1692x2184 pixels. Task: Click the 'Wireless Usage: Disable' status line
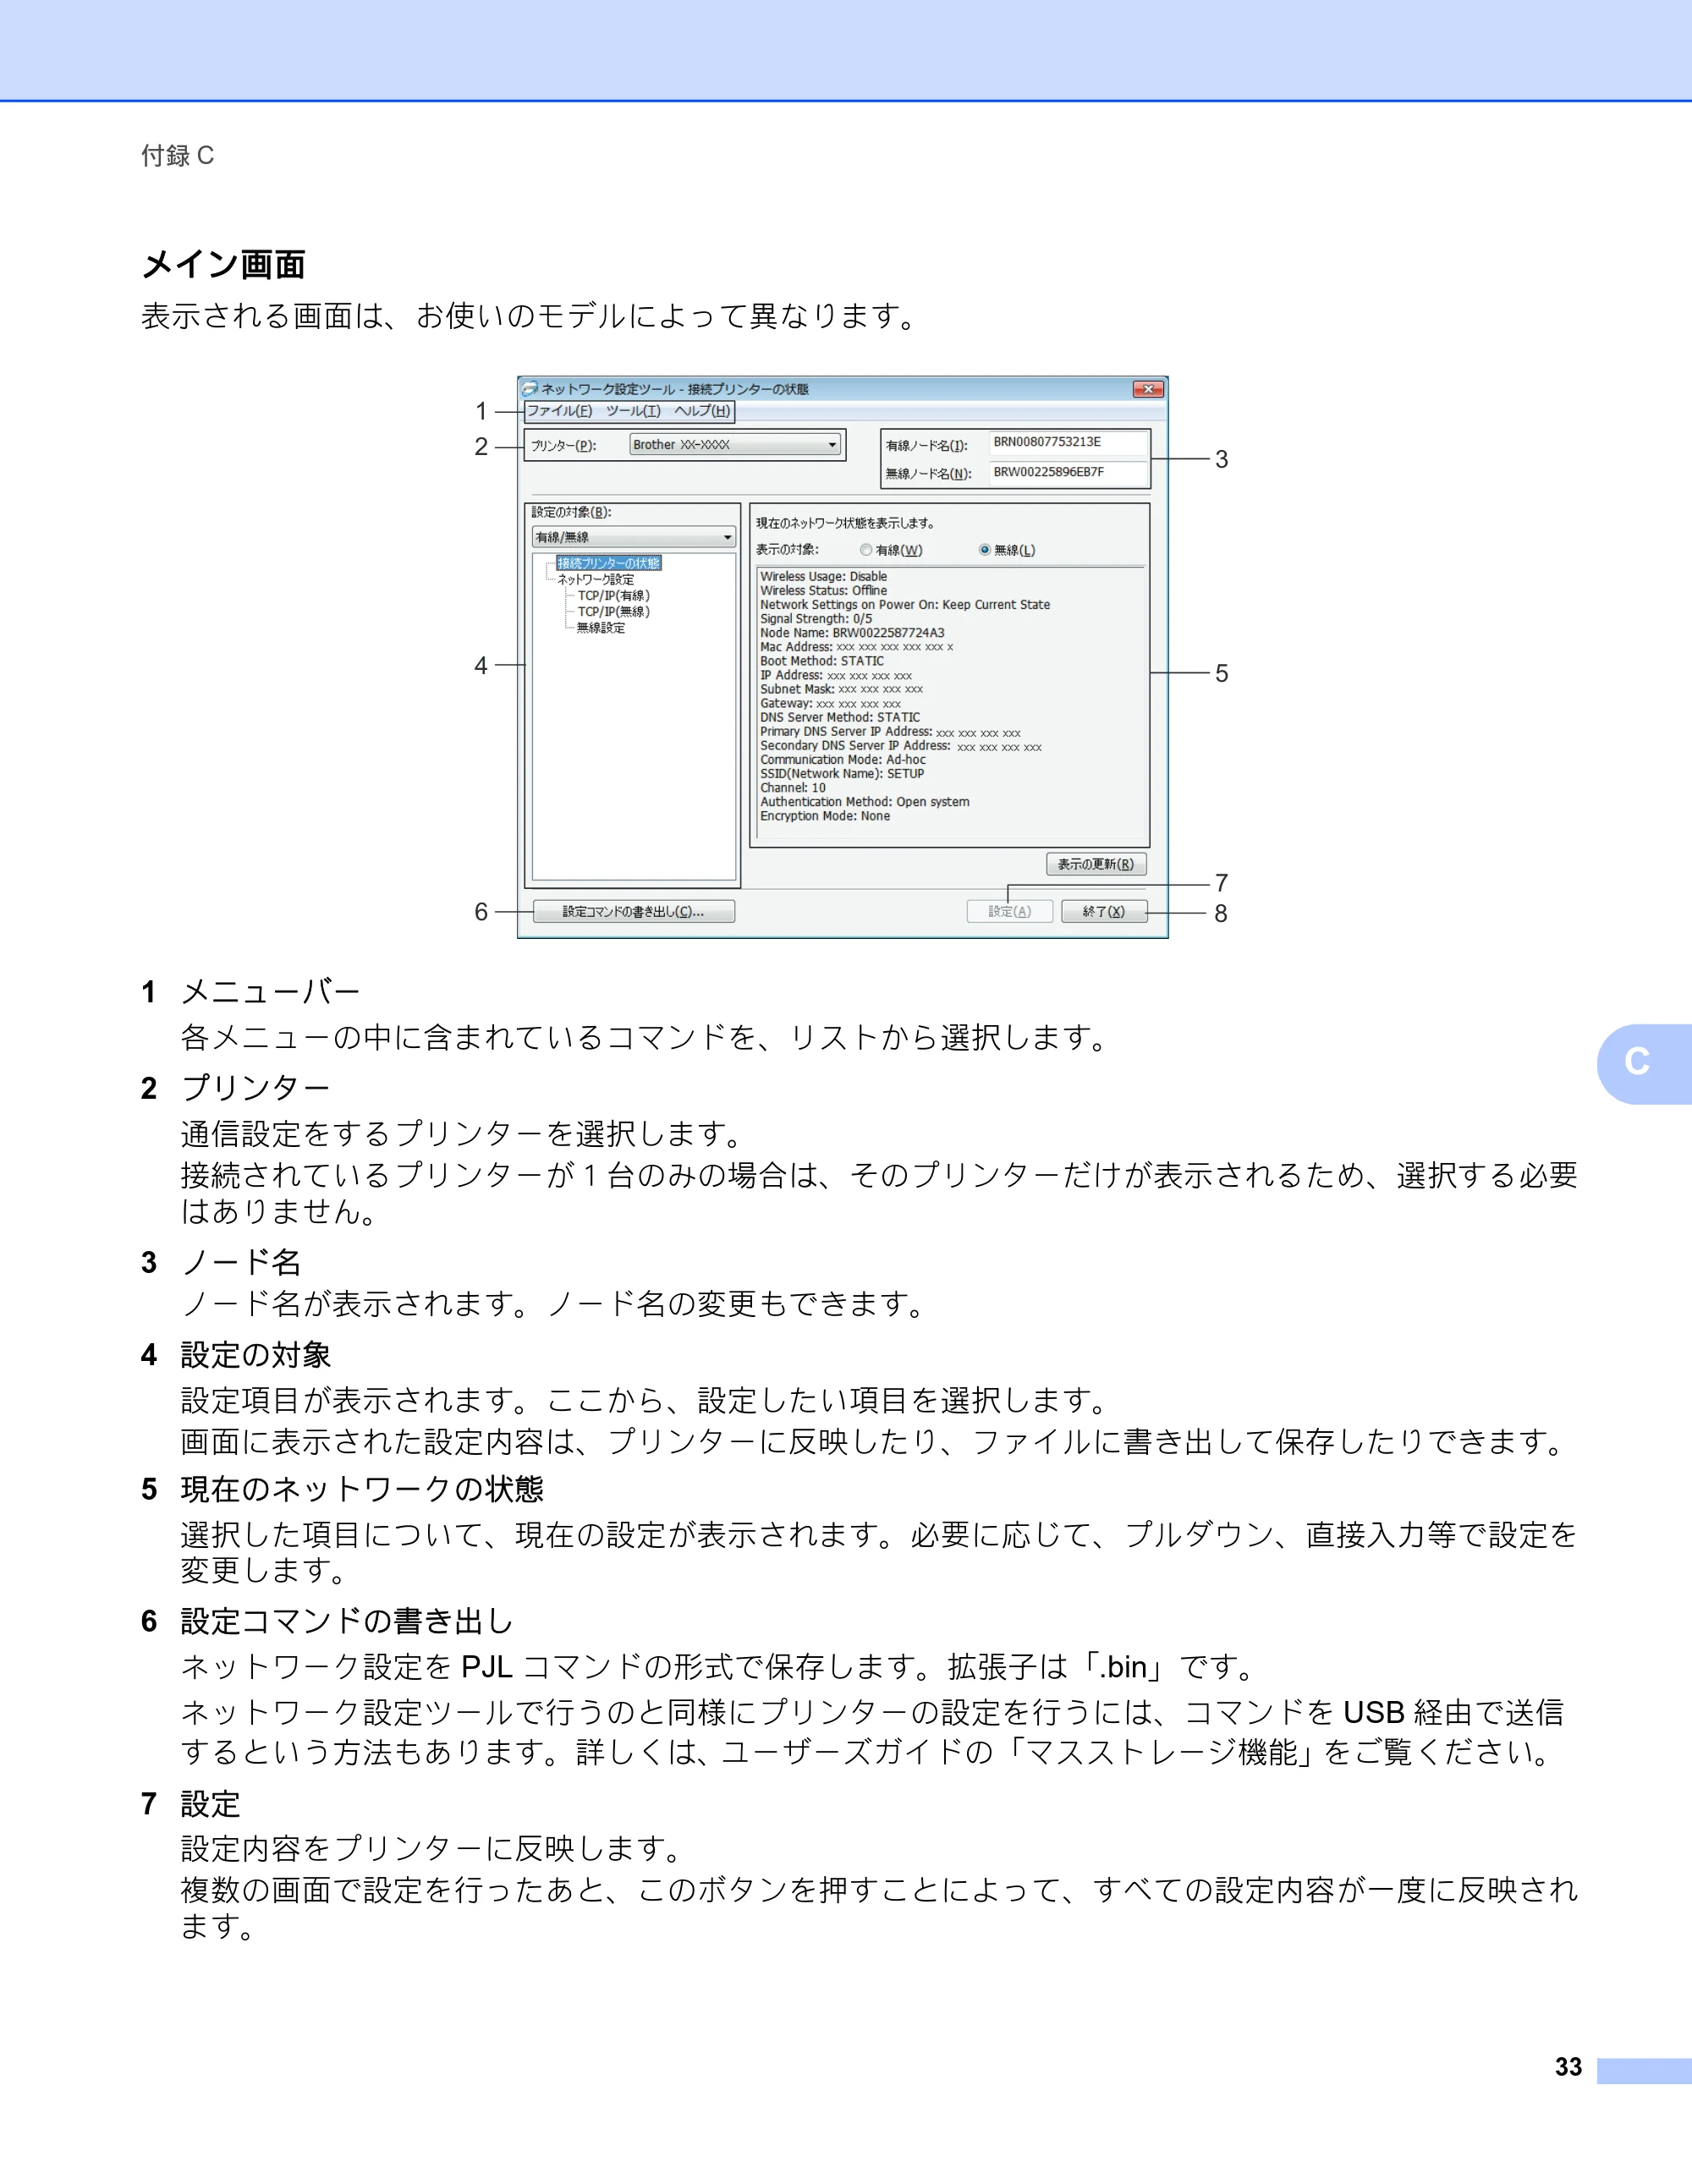(823, 577)
